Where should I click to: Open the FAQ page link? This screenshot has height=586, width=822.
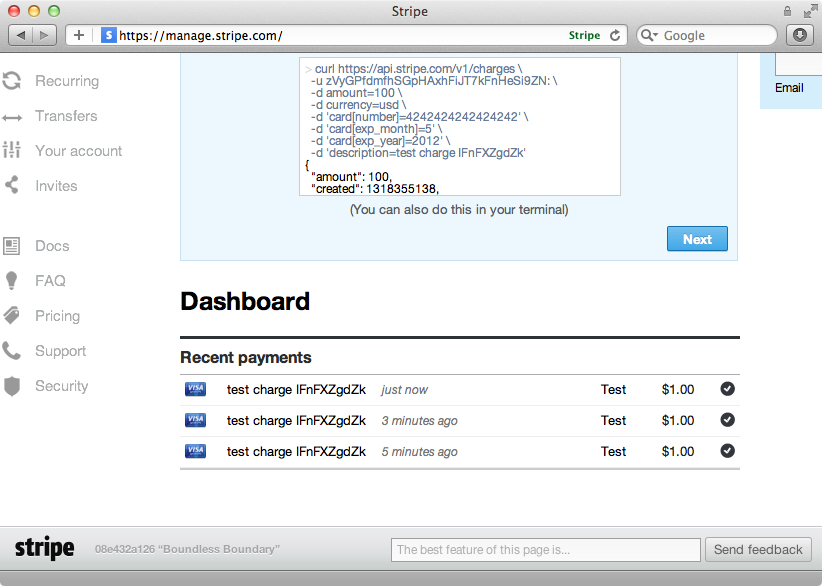pos(50,281)
